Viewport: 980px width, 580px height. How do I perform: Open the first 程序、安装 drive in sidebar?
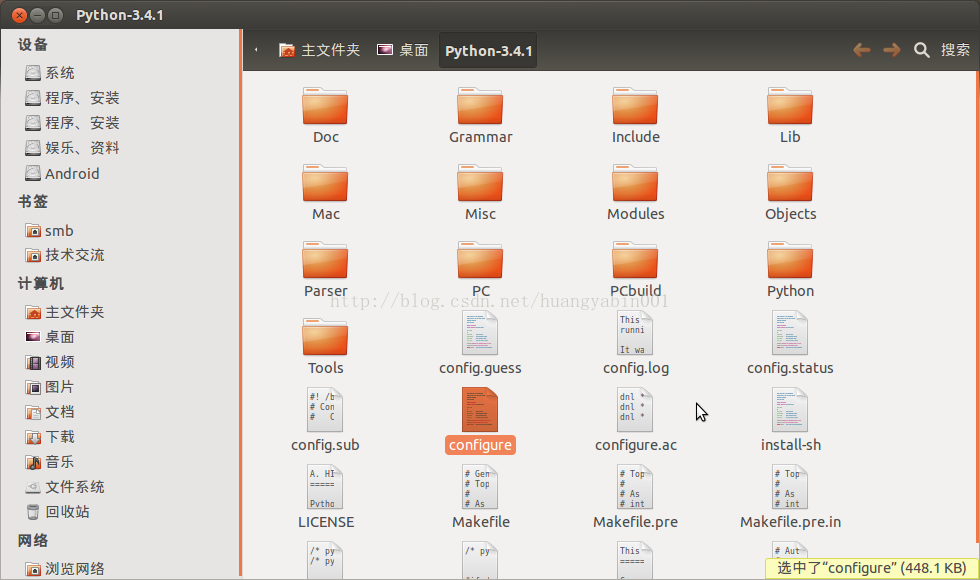(x=72, y=98)
